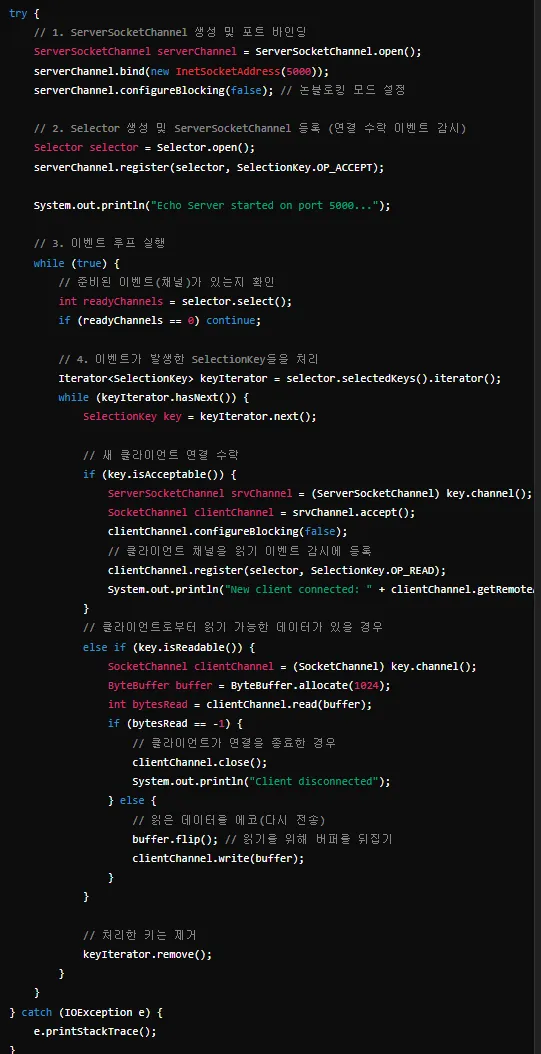The height and width of the screenshot is (1054, 541).
Task: Click the "keyIterator.remove();" line
Action: point(148,954)
